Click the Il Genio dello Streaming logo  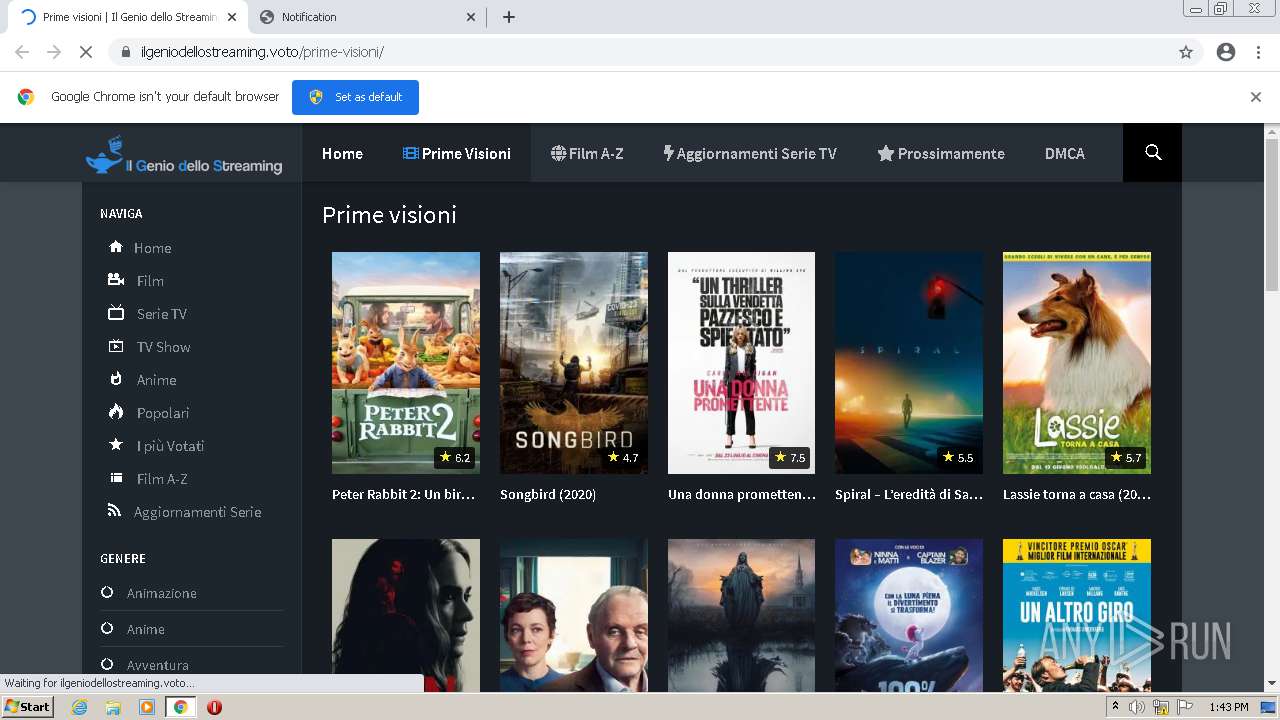pos(184,156)
